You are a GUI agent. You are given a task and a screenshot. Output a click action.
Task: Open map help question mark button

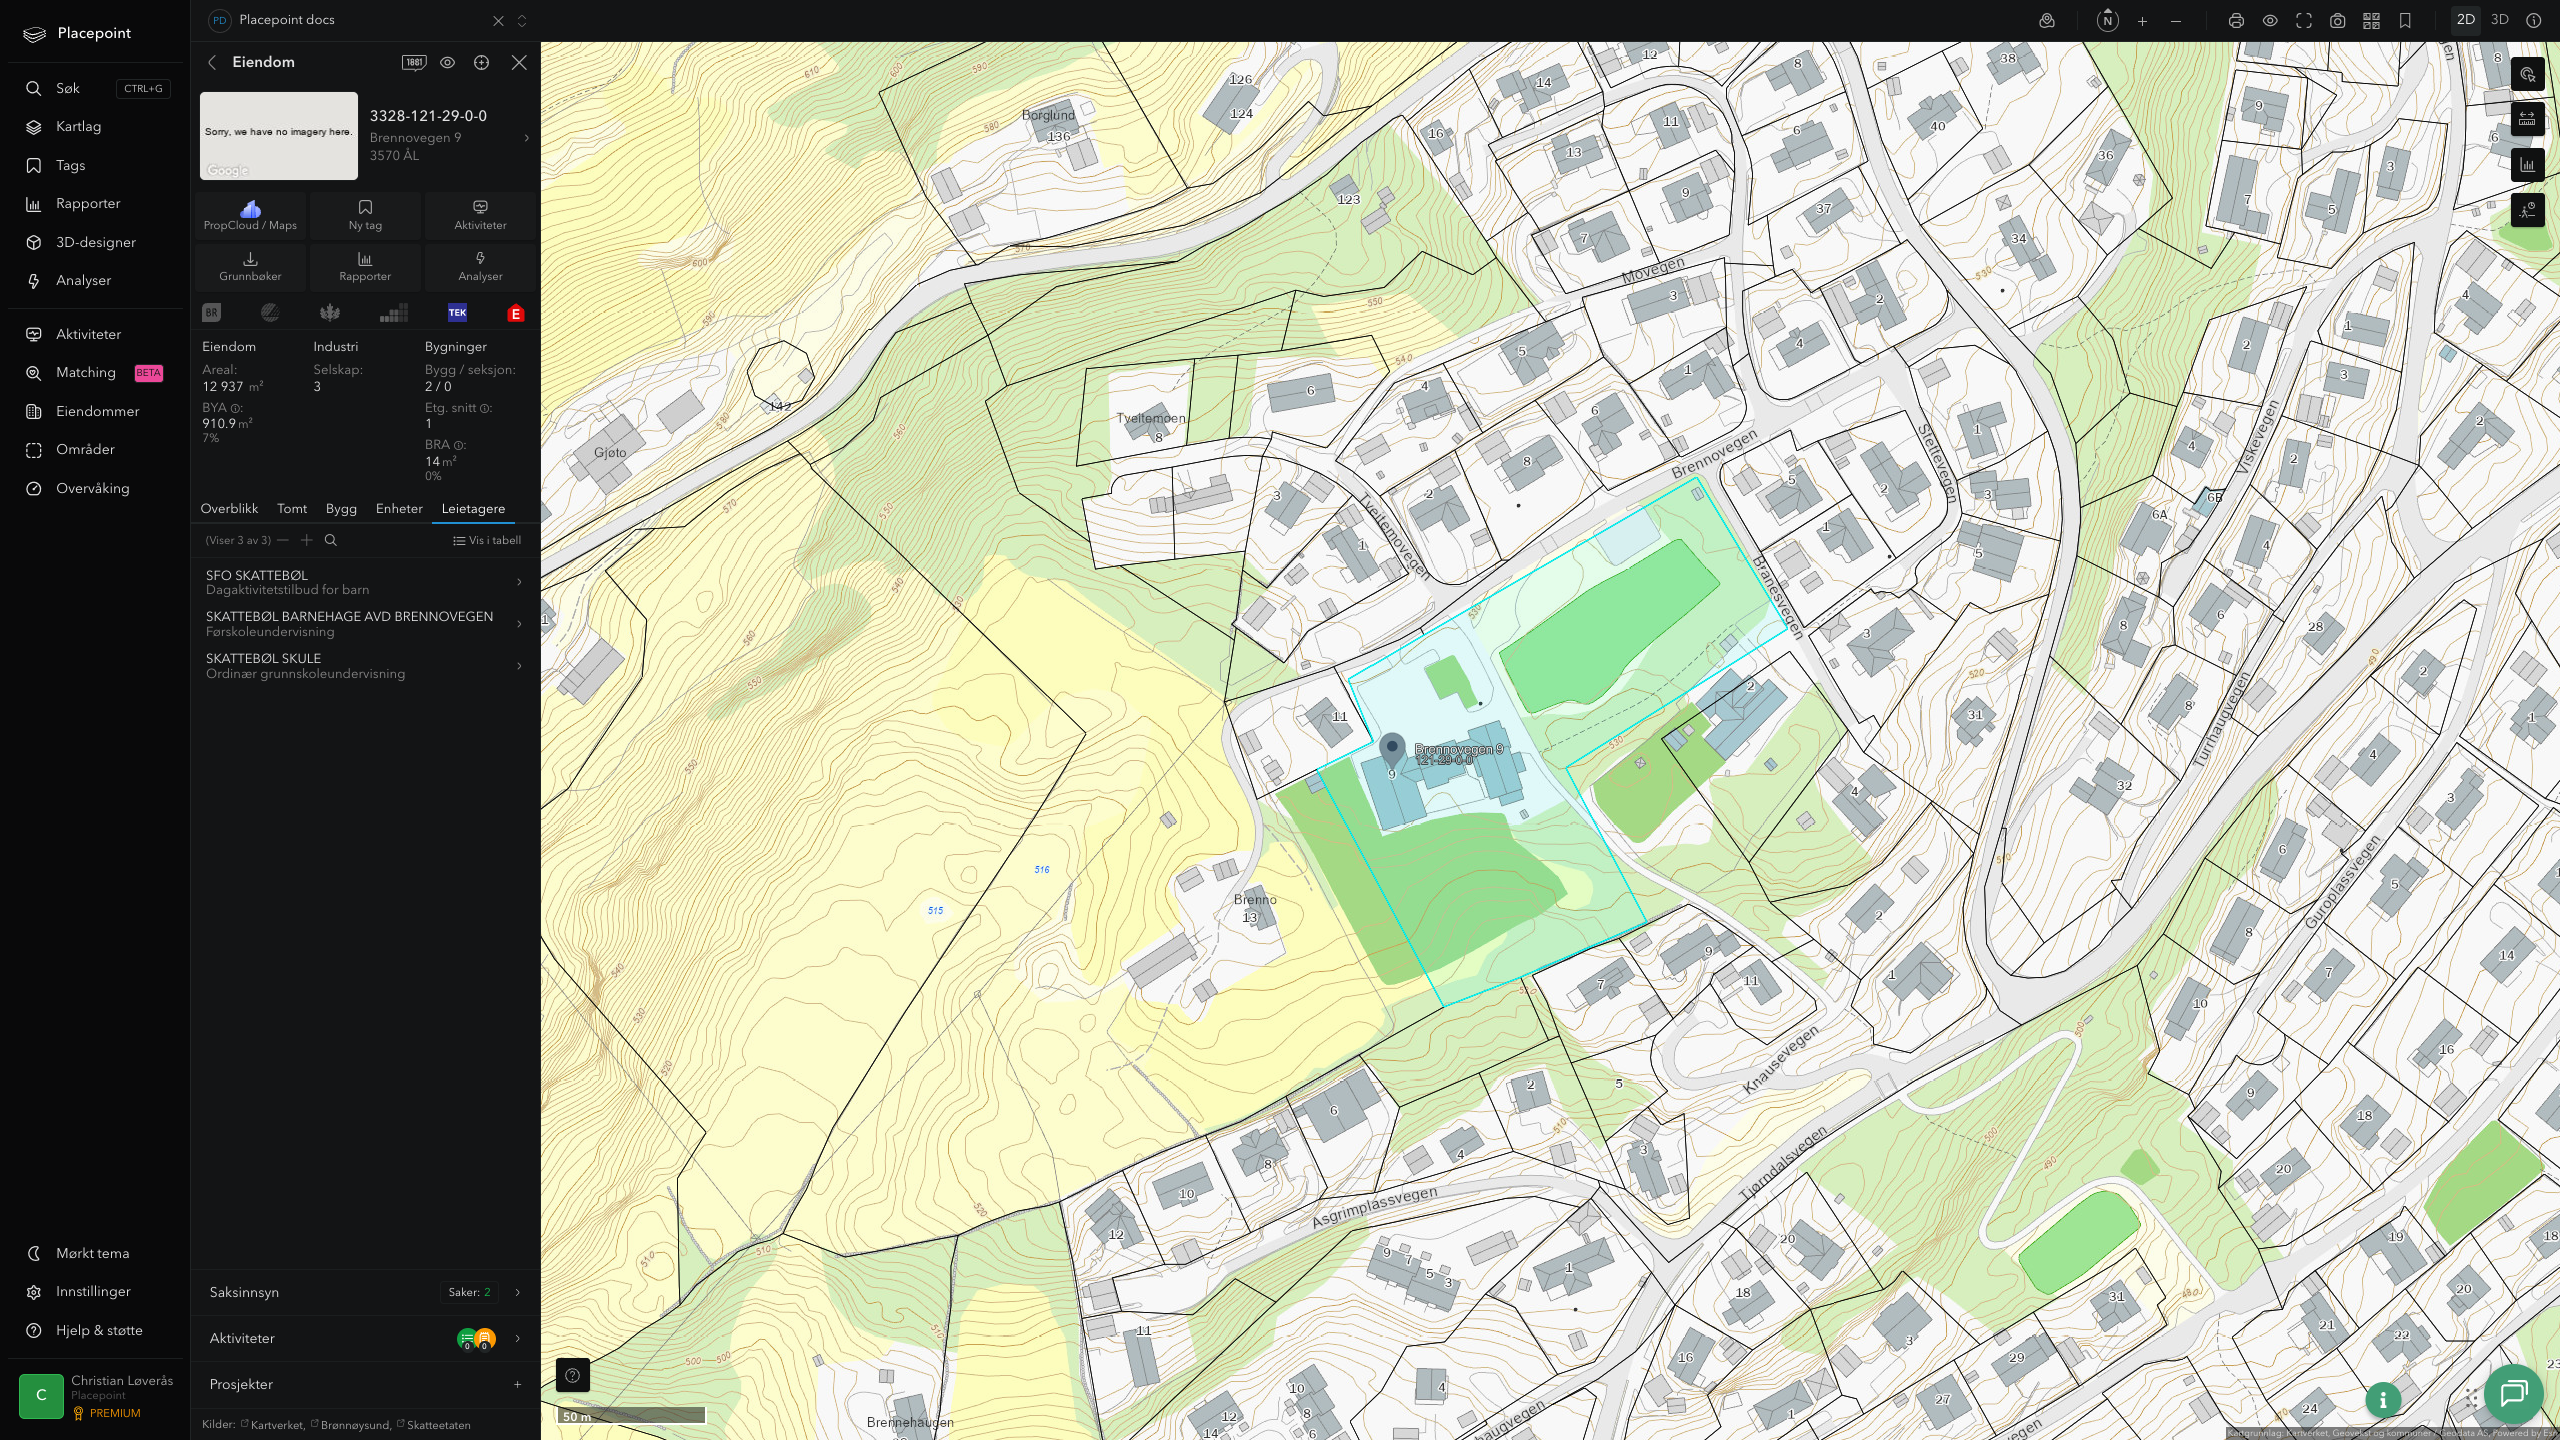(573, 1375)
